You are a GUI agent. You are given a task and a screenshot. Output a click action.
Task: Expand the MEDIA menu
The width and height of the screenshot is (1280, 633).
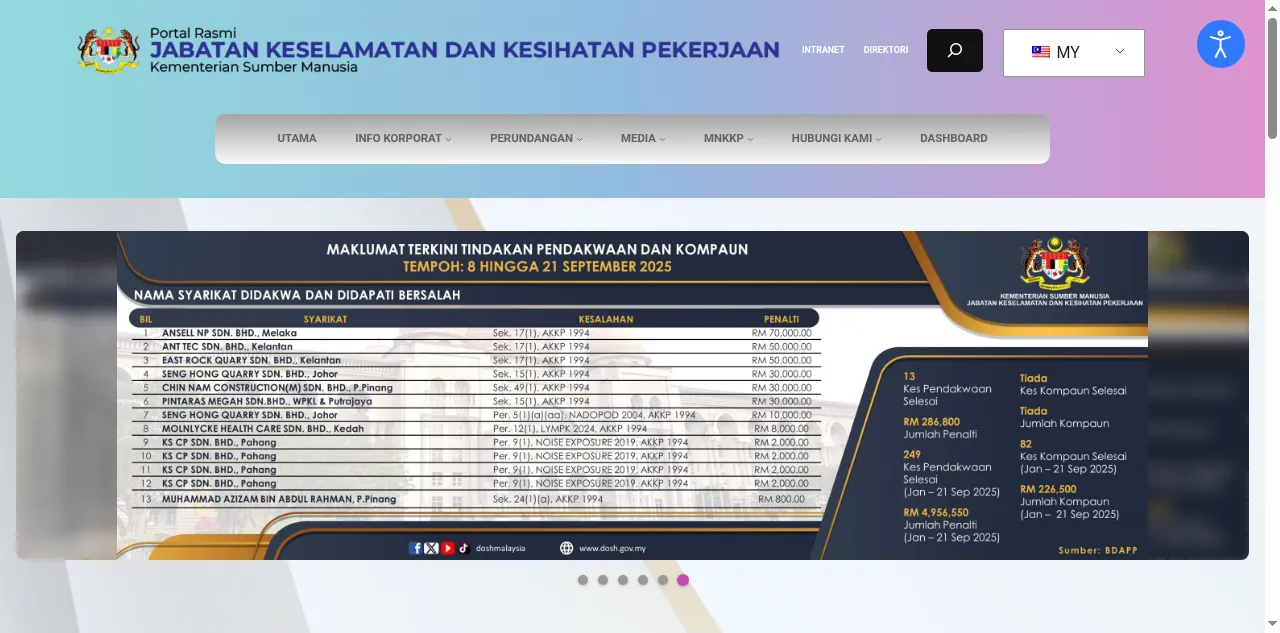tap(643, 139)
